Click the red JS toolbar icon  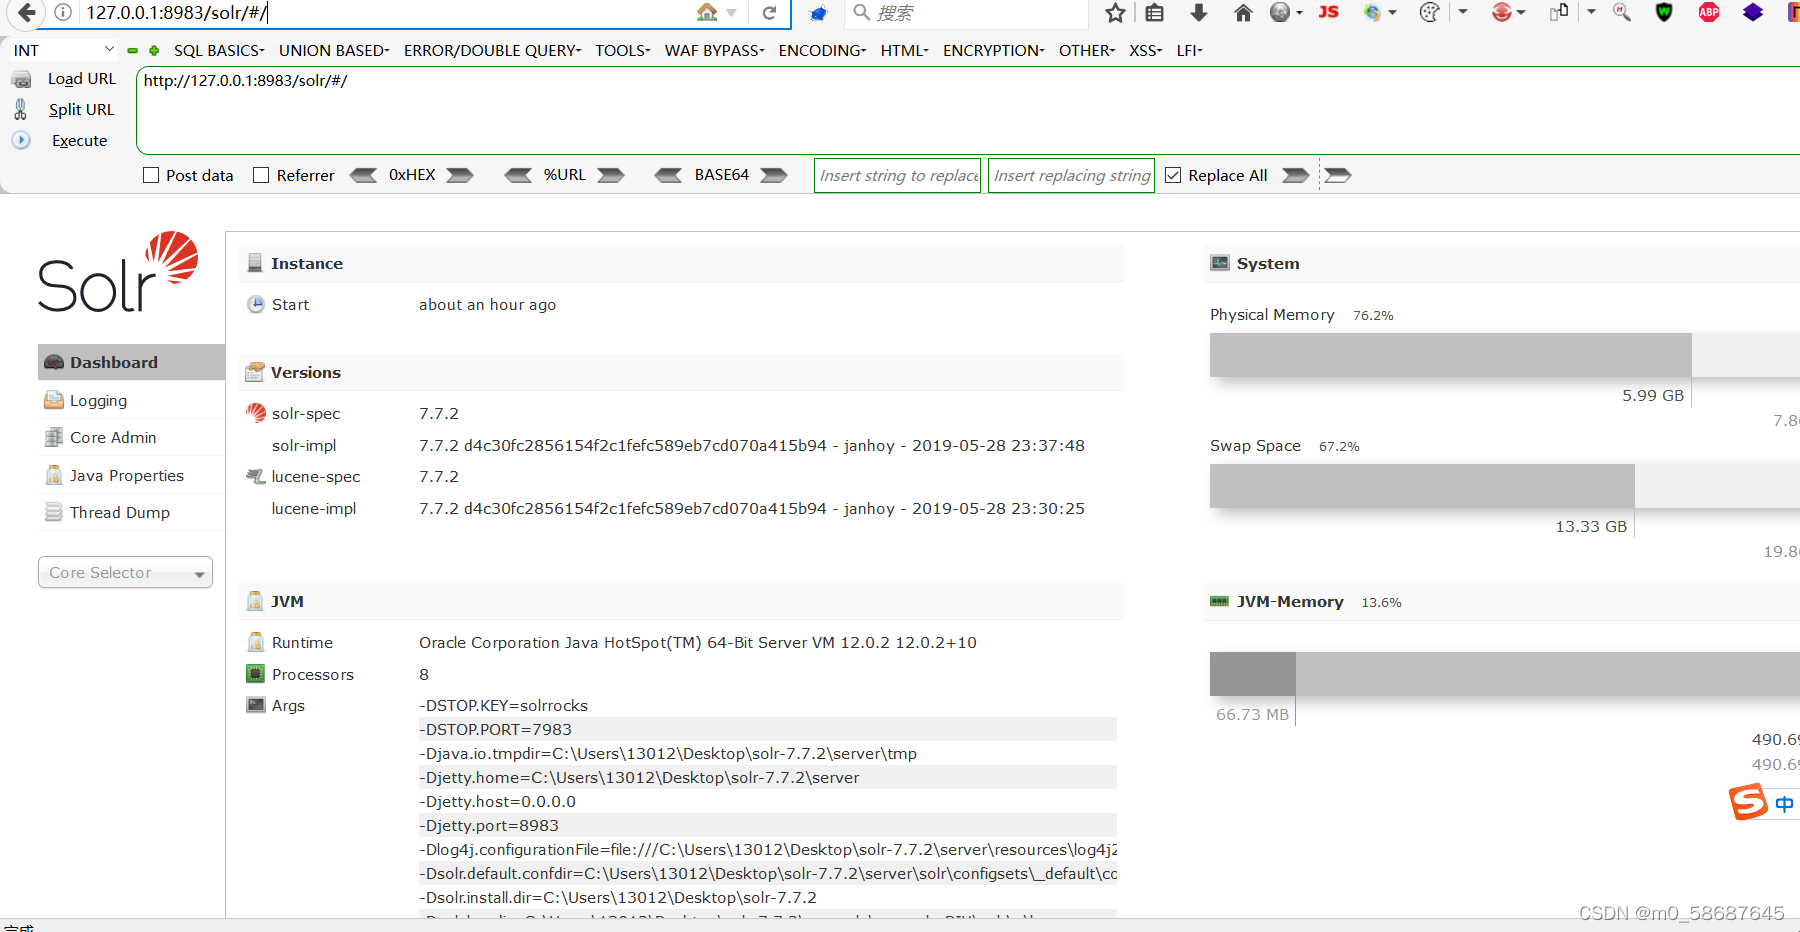pyautogui.click(x=1329, y=12)
